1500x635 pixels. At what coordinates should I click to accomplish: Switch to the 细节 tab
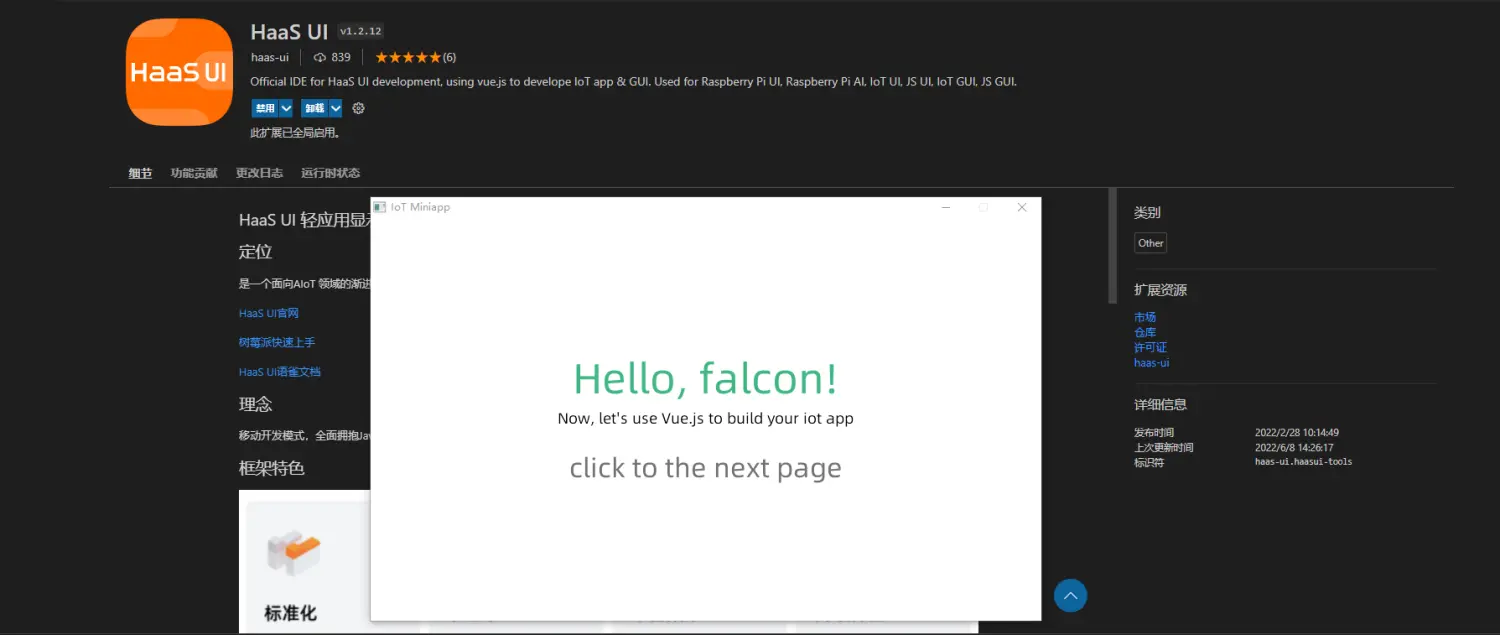140,173
